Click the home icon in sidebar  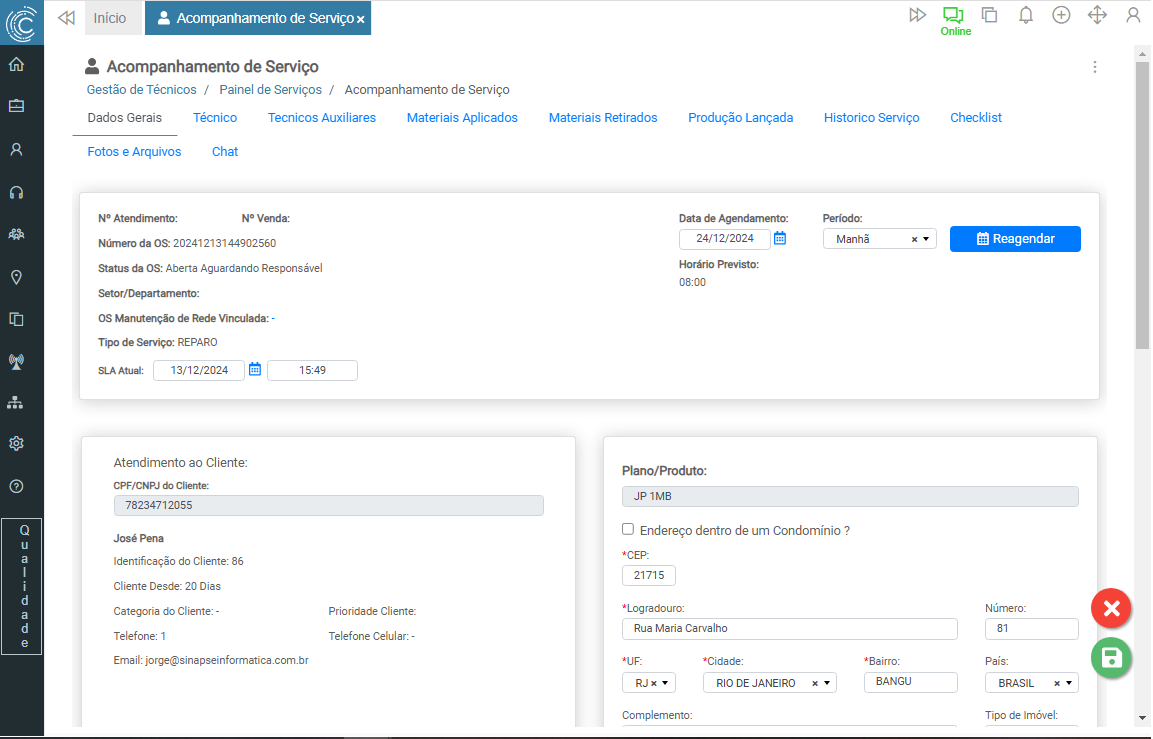[16, 65]
